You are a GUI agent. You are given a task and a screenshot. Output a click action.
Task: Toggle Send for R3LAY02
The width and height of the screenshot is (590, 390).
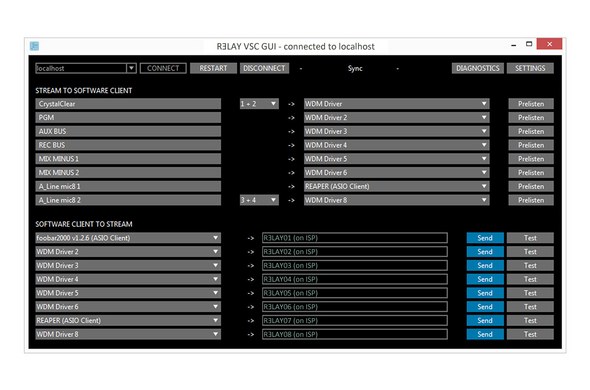(x=485, y=251)
